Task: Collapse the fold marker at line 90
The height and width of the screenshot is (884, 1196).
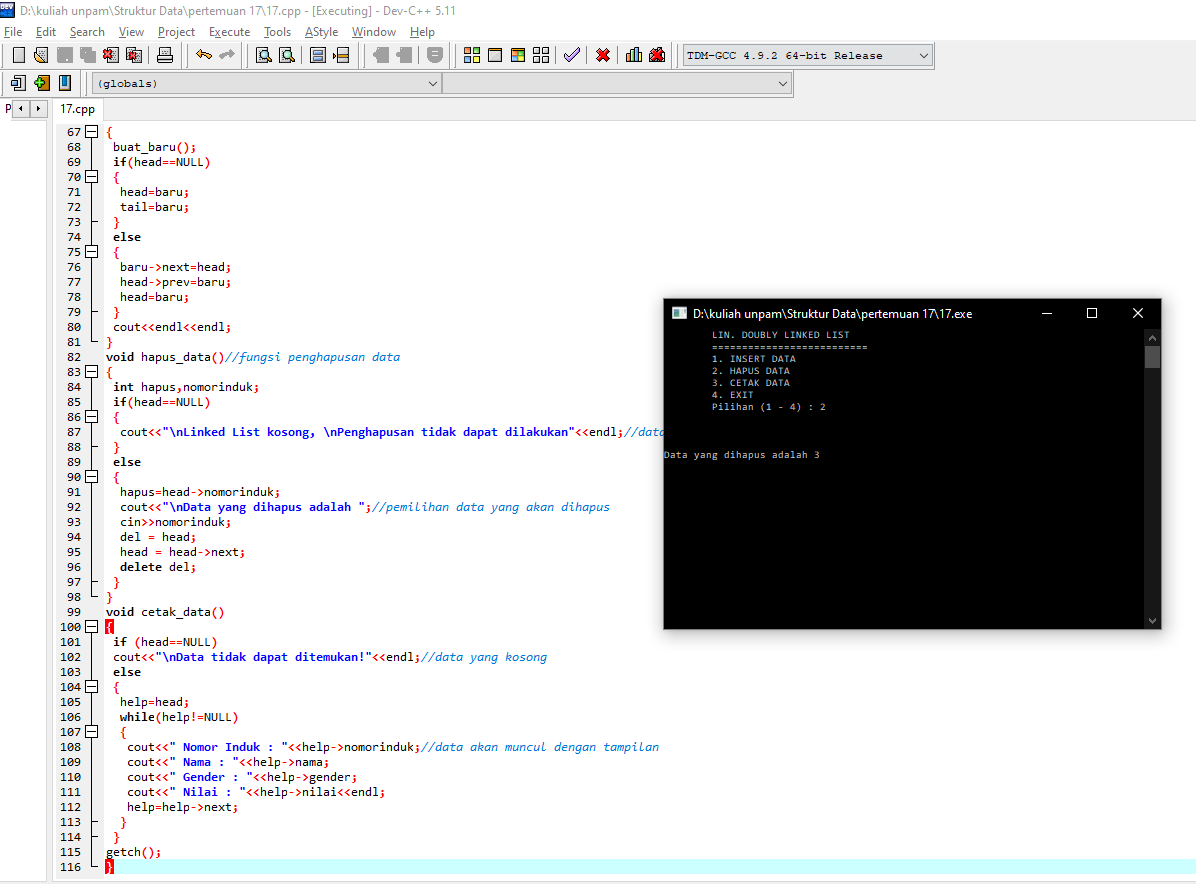Action: (x=92, y=477)
